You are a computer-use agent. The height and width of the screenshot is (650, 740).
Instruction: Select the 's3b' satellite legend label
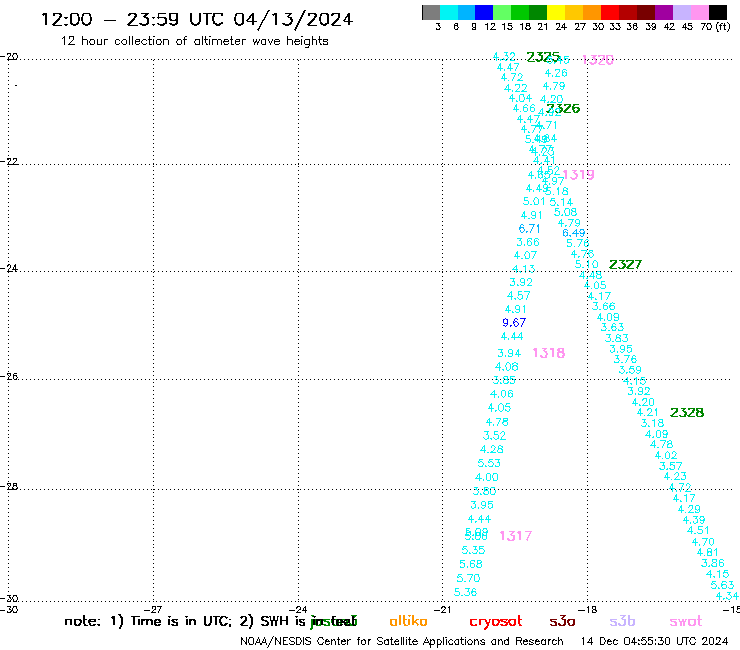pos(622,621)
